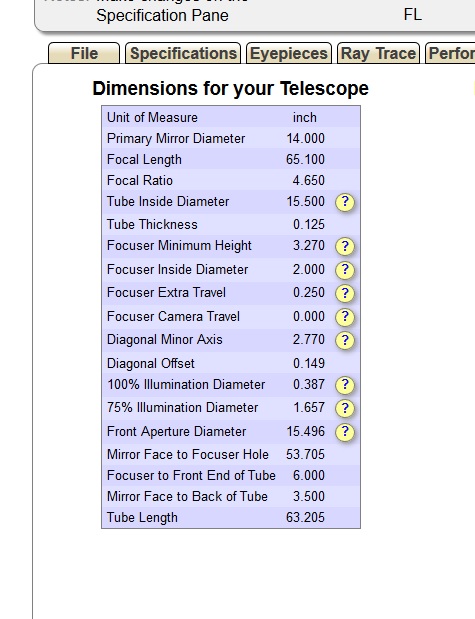Image resolution: width=475 pixels, height=619 pixels.
Task: Click the Tube Length value 63.205
Action: pyautogui.click(x=305, y=518)
